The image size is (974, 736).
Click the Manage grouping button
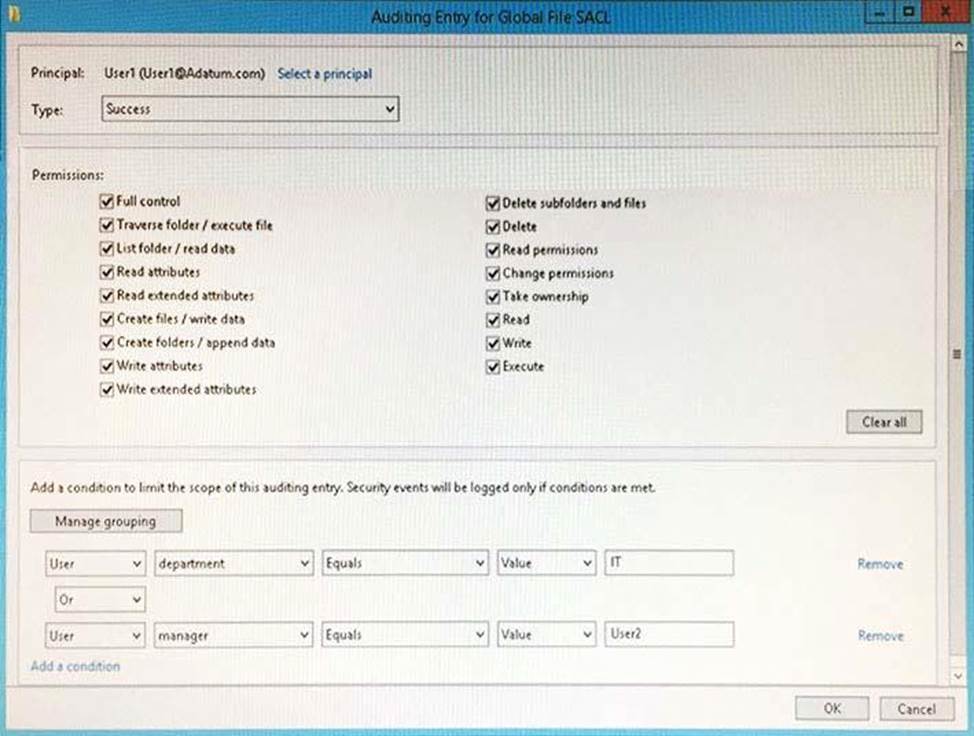click(106, 521)
